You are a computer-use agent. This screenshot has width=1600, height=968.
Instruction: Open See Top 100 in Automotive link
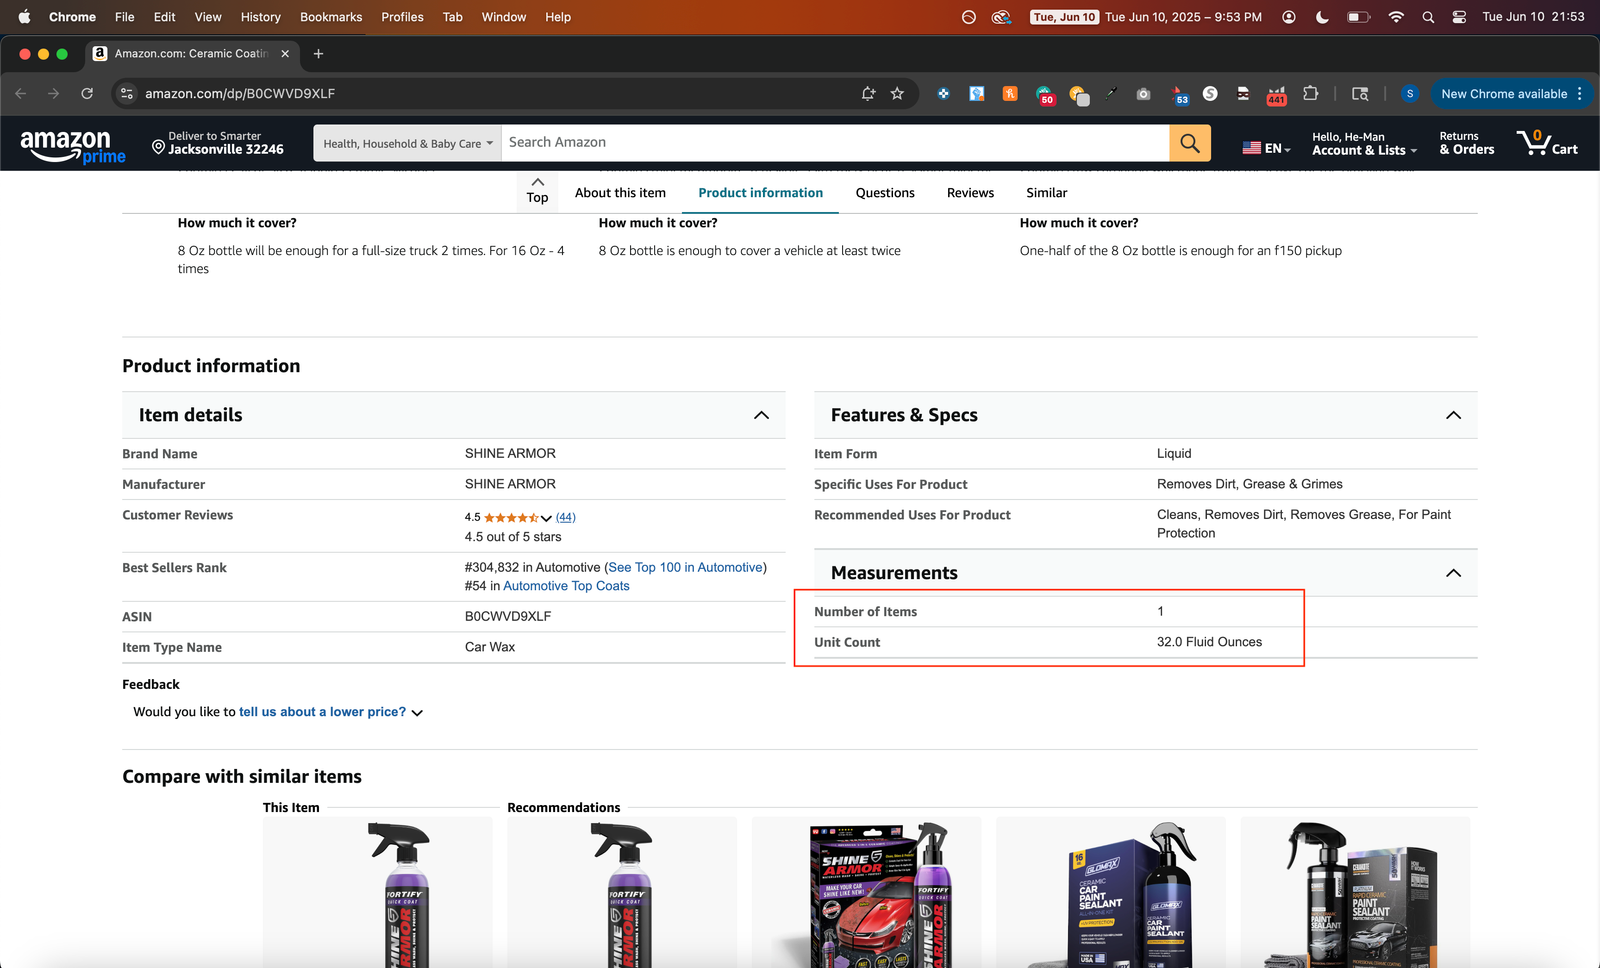(x=685, y=567)
